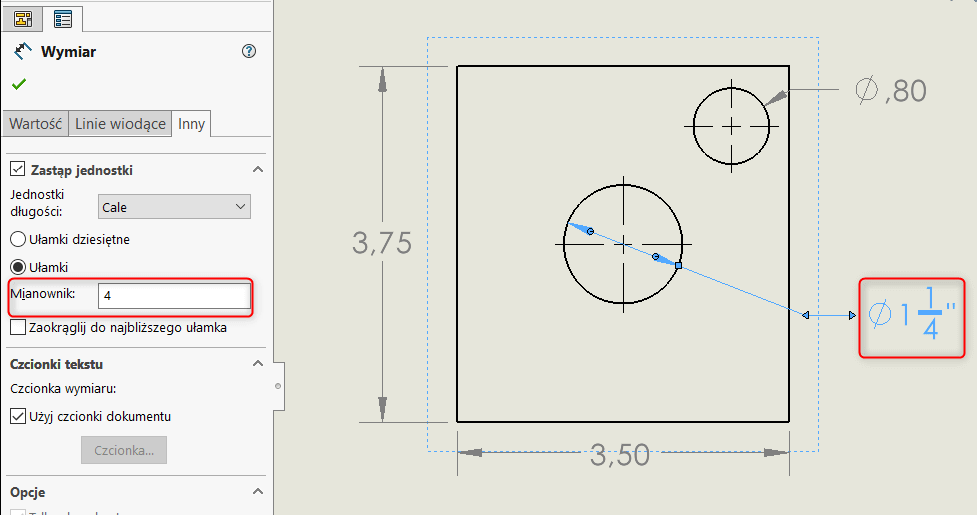This screenshot has height=515, width=977.
Task: Switch to the Wartość tab
Action: point(36,124)
